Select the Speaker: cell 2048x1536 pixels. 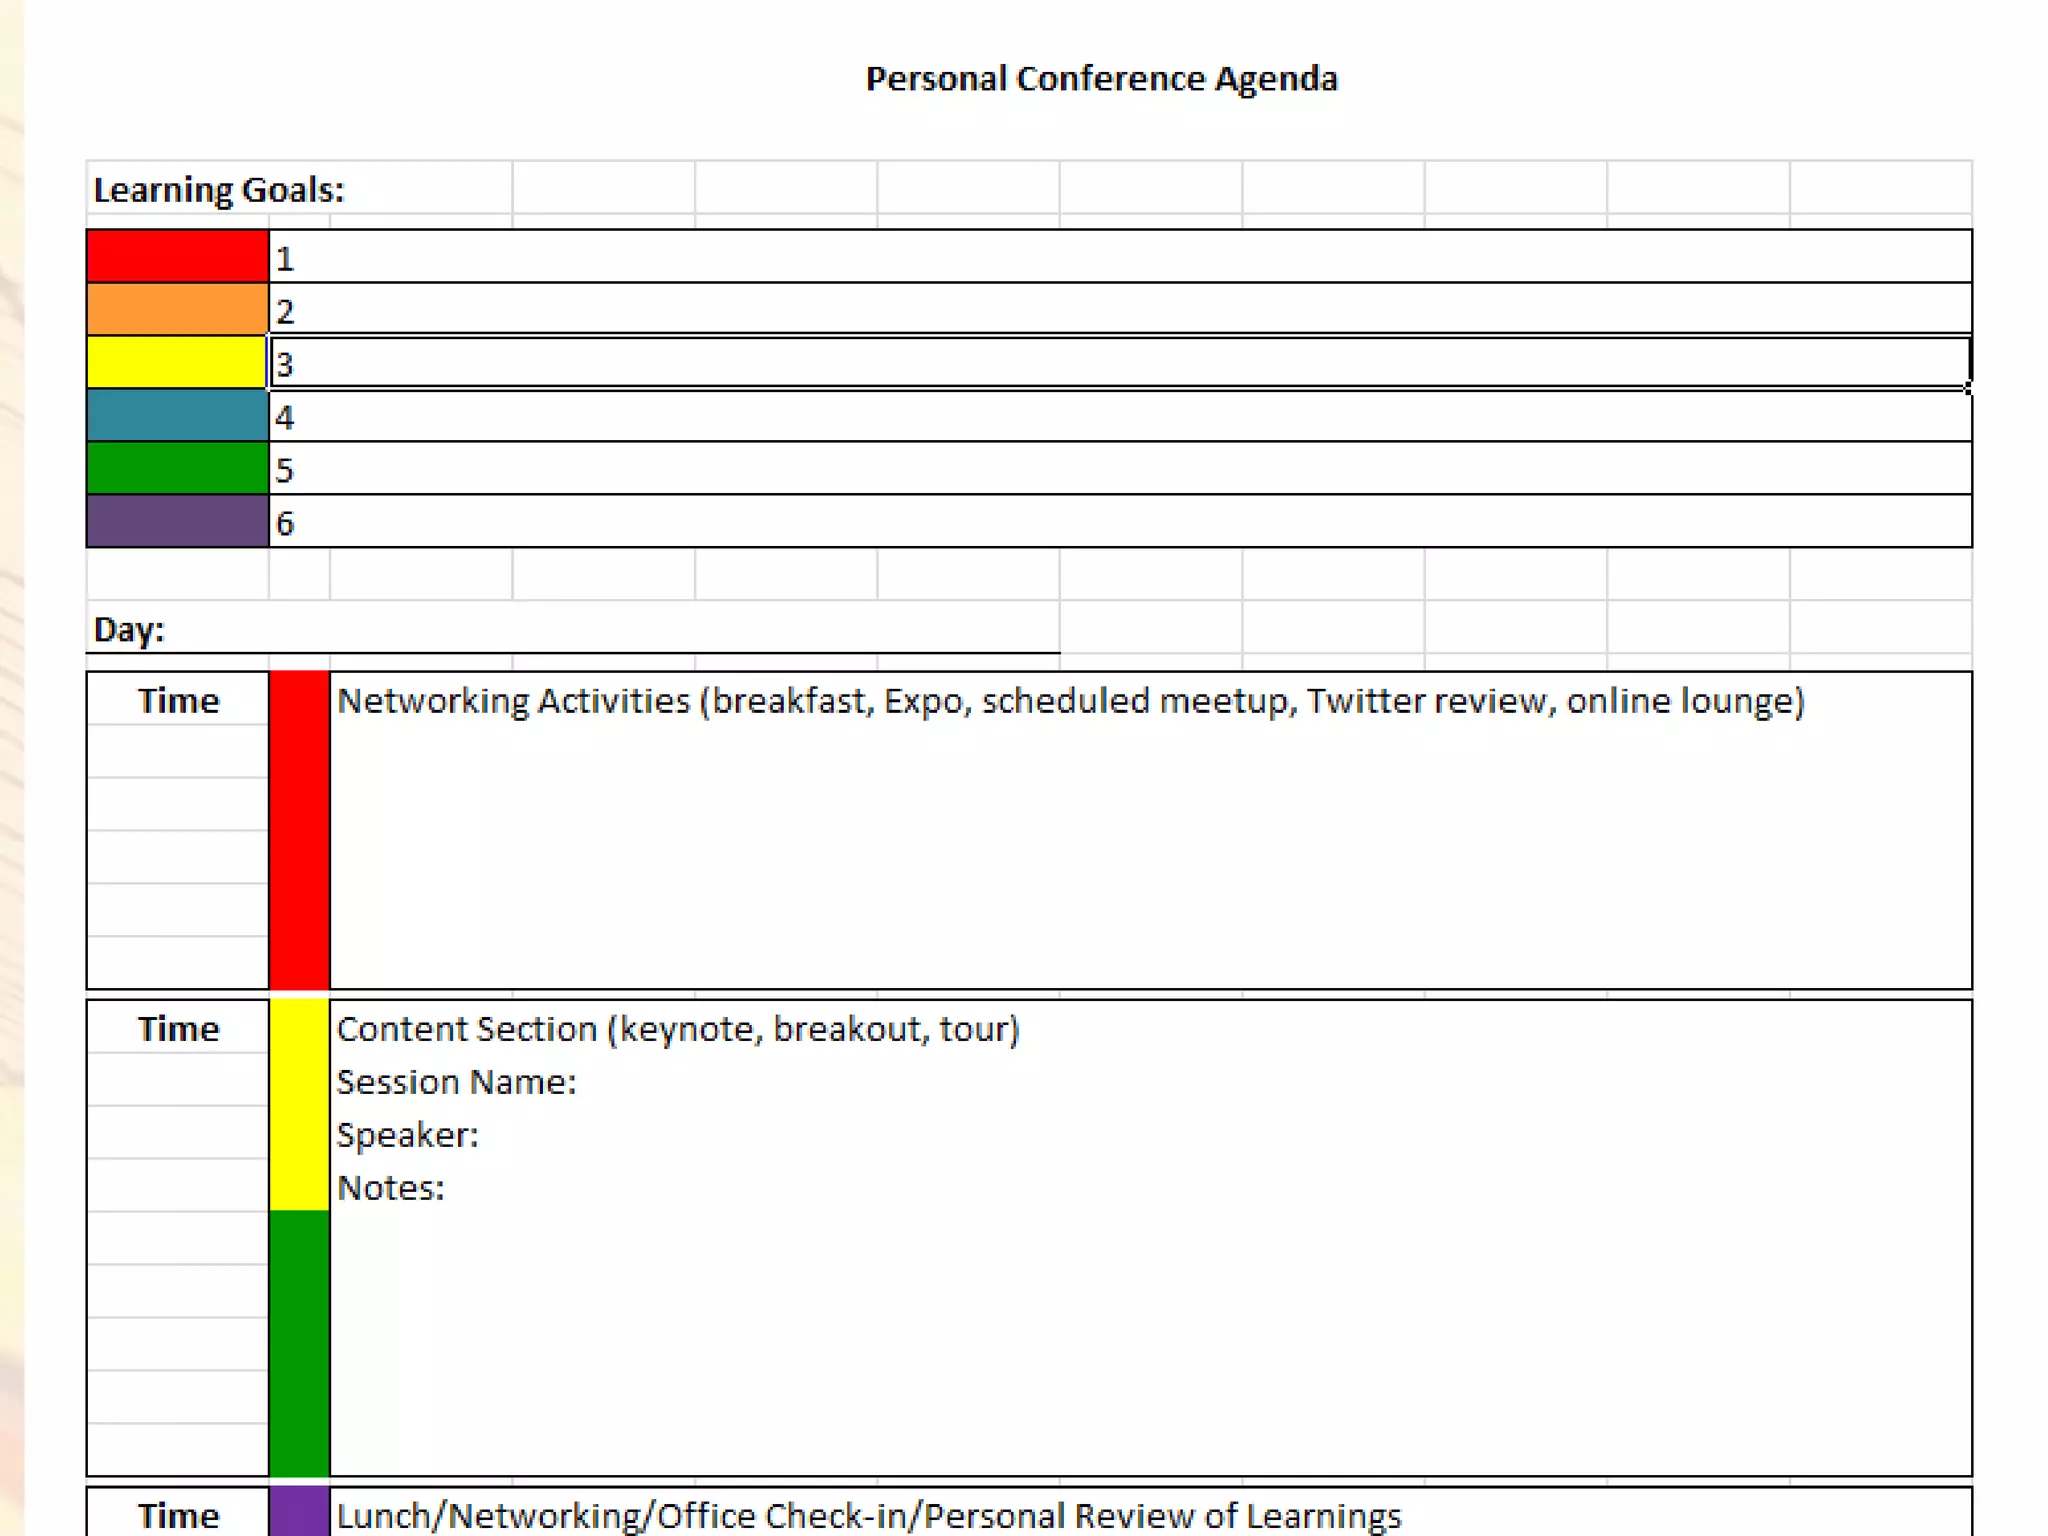tap(408, 1135)
